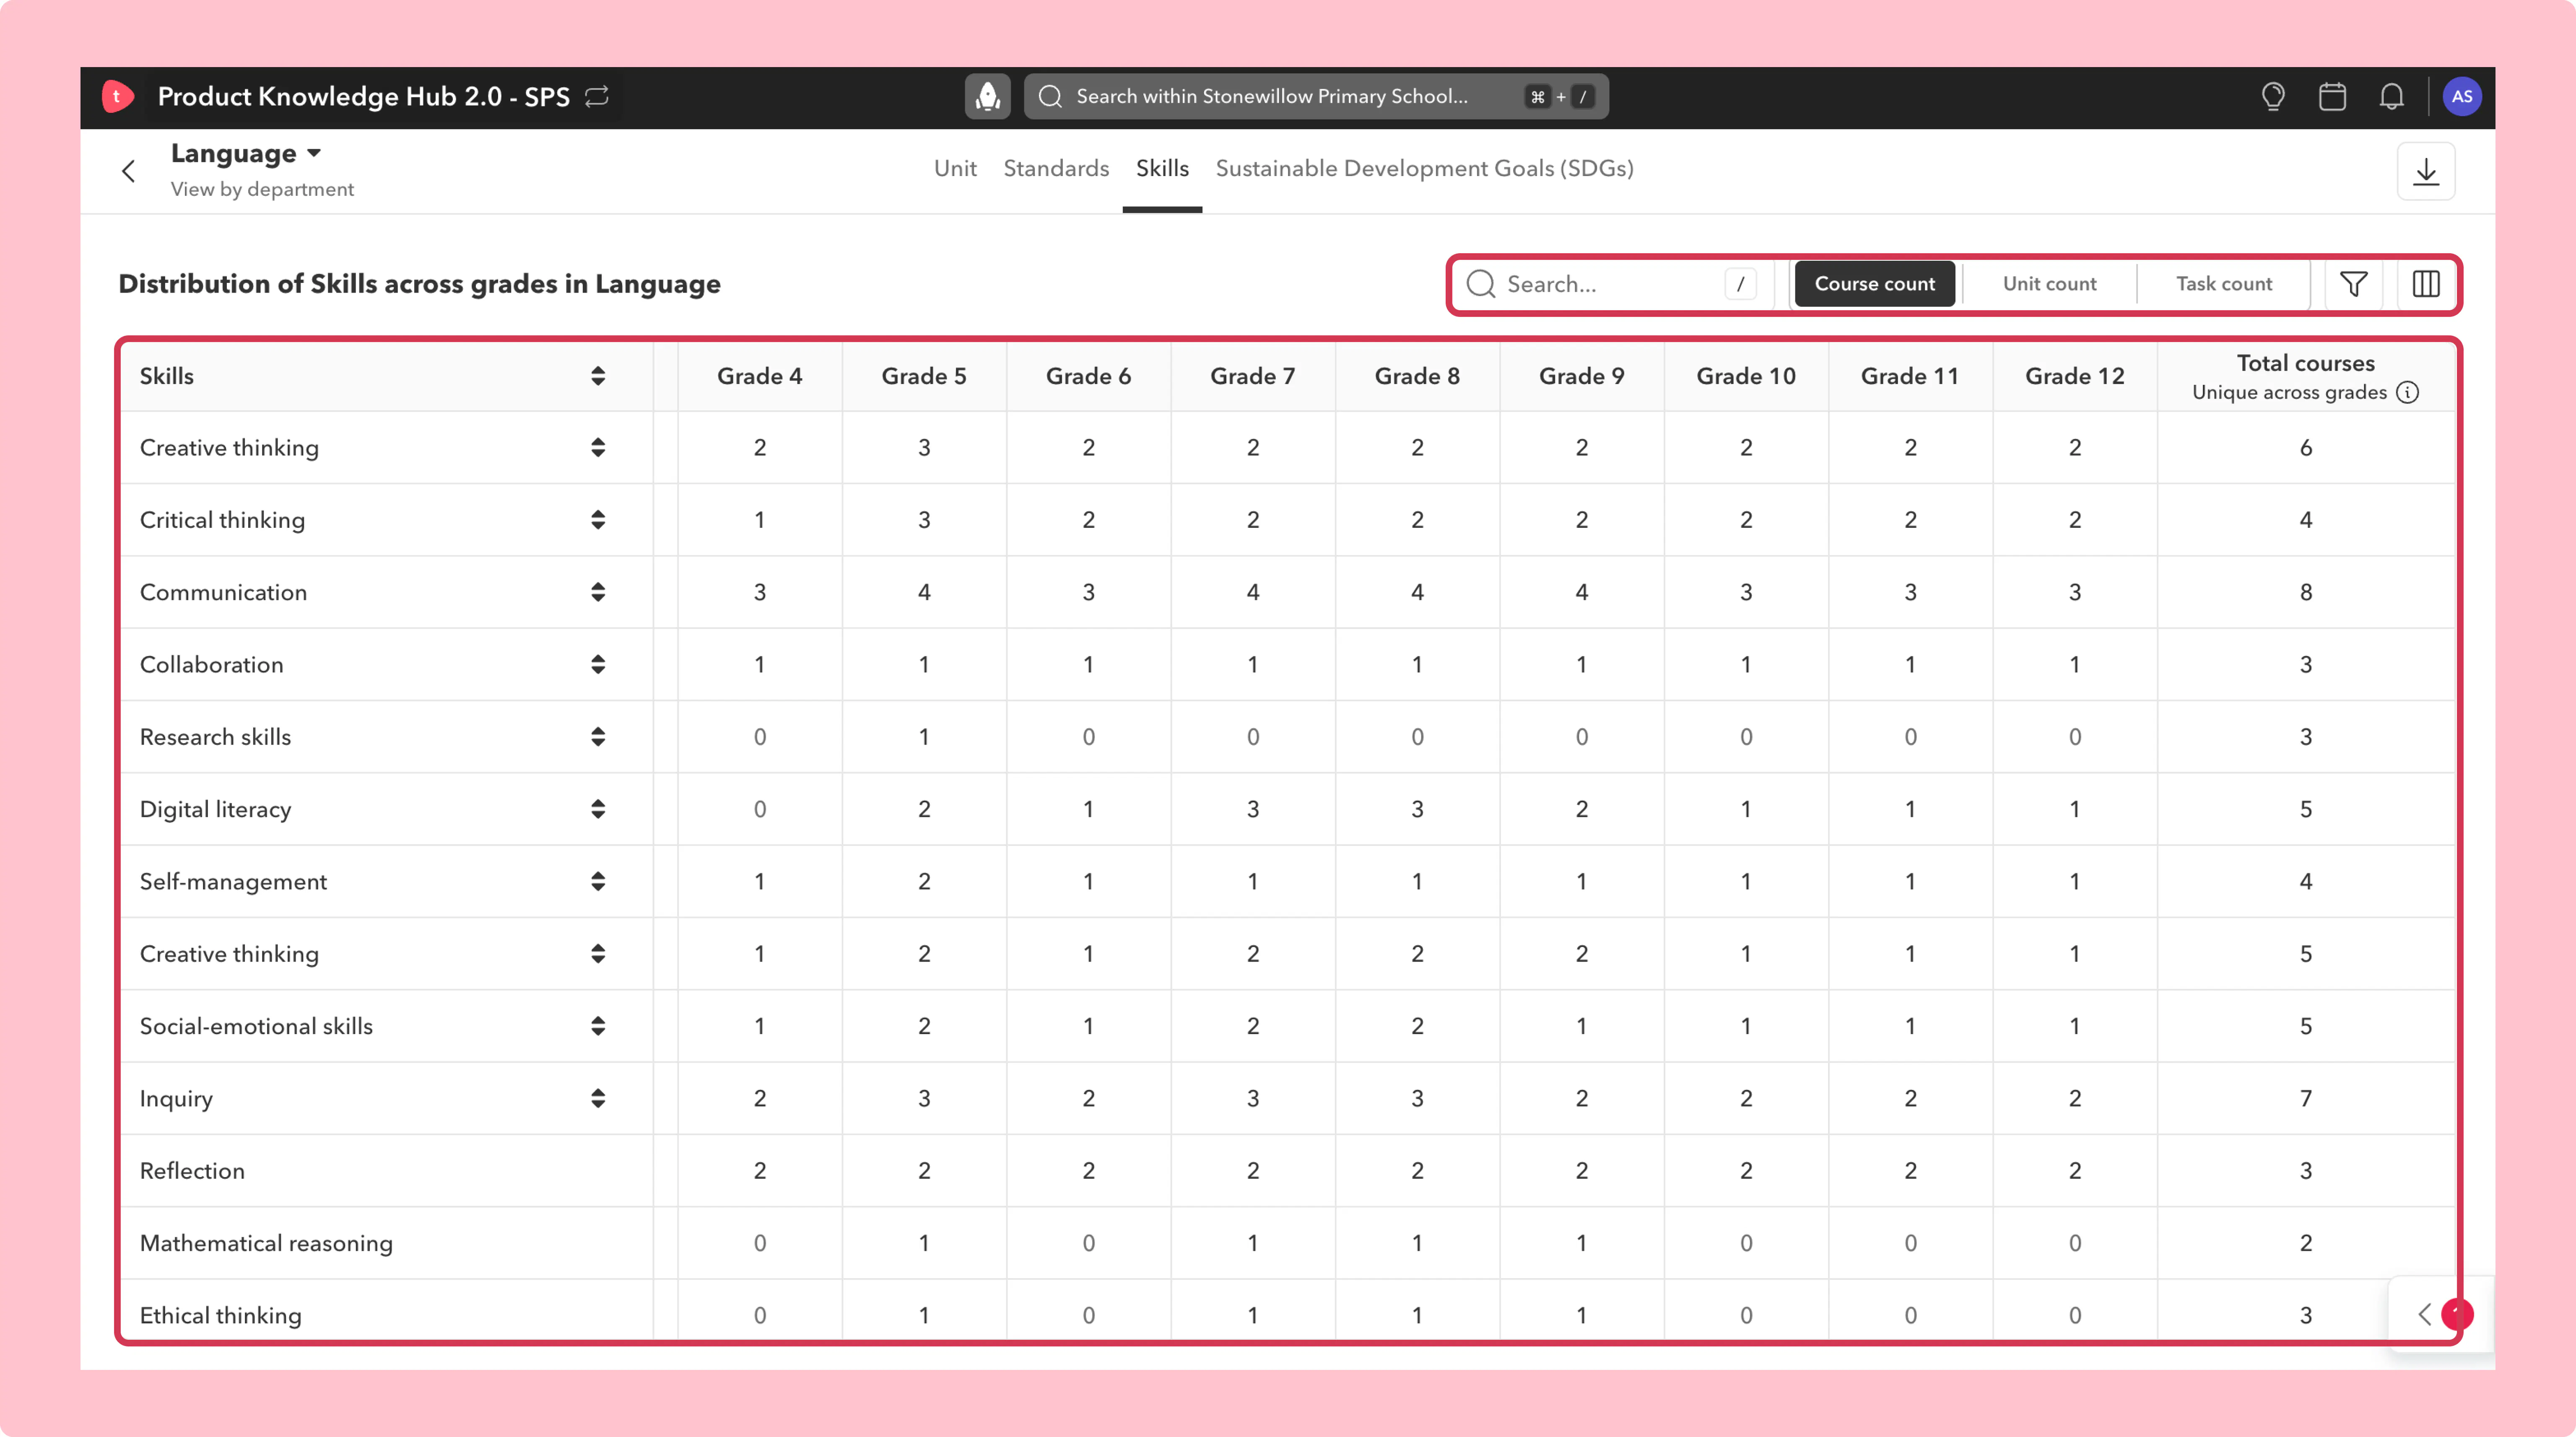The height and width of the screenshot is (1437, 2576).
Task: Select the Skills tab
Action: tap(1162, 168)
